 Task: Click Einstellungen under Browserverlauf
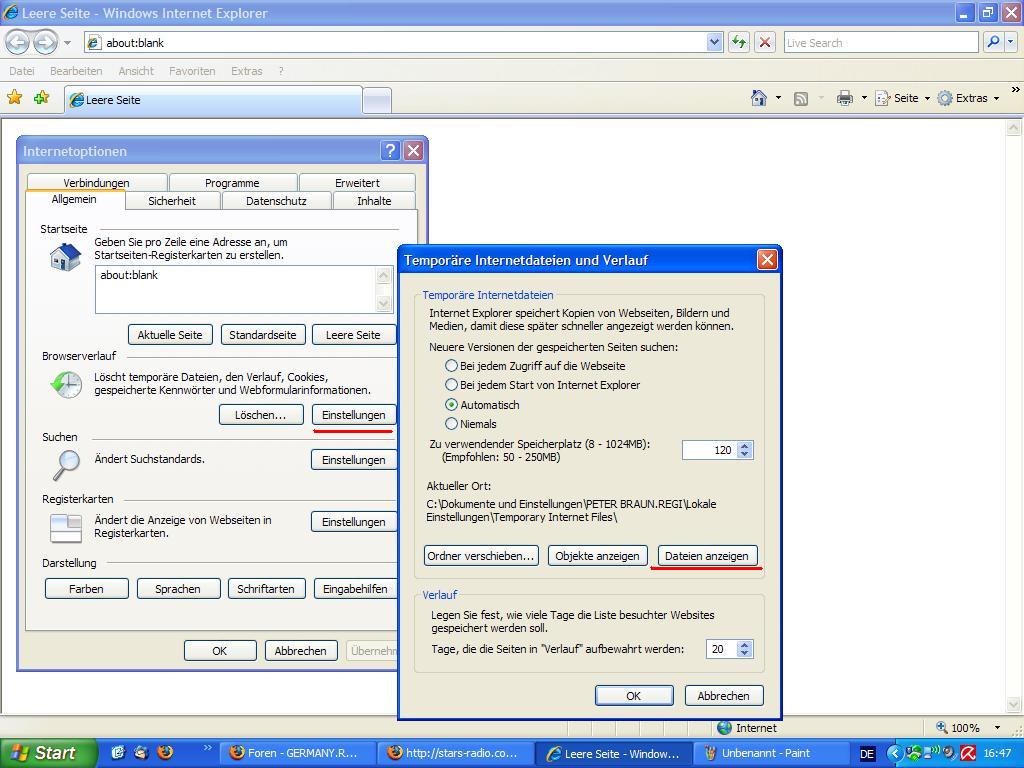[x=353, y=415]
